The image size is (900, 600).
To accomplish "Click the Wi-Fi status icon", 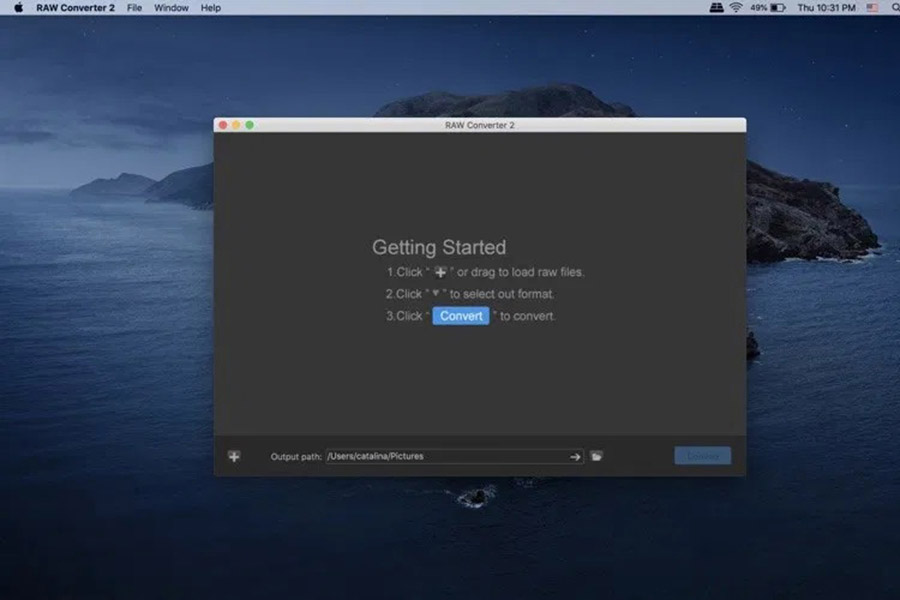I will [737, 7].
